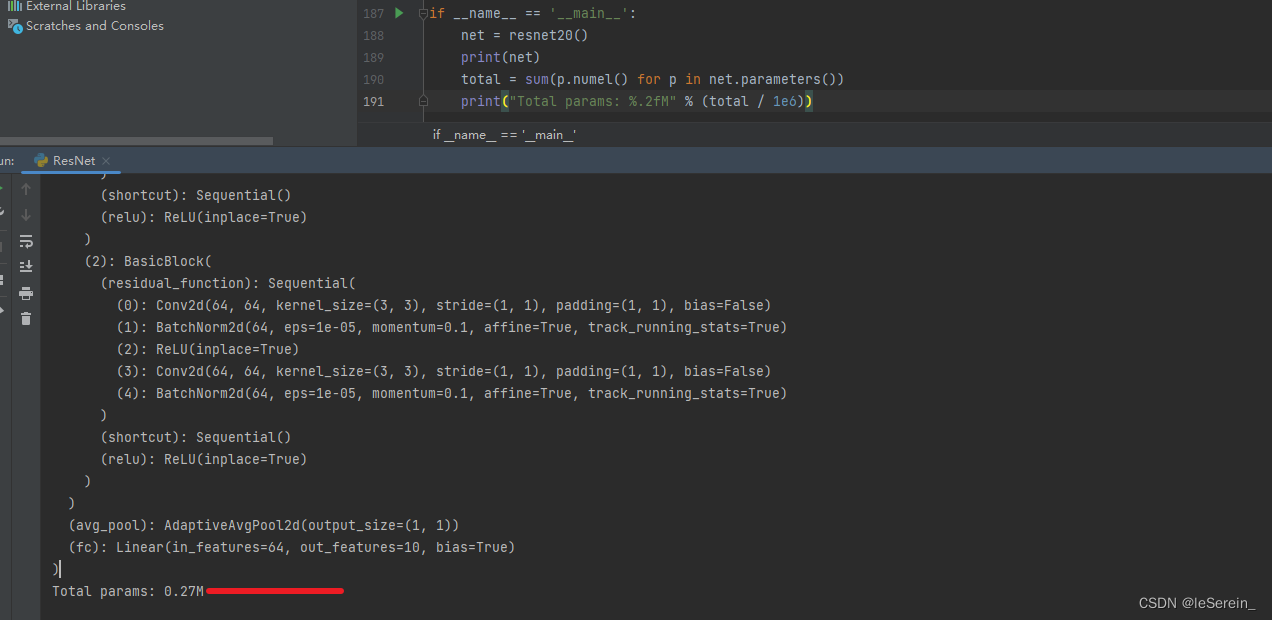
Task: Print the console output with printer icon
Action: (26, 293)
